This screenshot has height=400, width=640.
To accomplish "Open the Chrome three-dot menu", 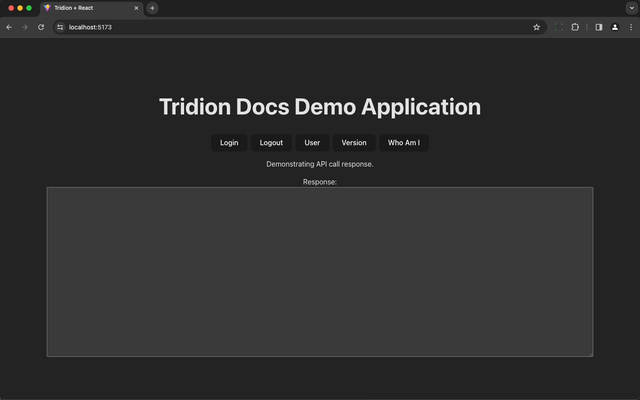I will pyautogui.click(x=631, y=27).
